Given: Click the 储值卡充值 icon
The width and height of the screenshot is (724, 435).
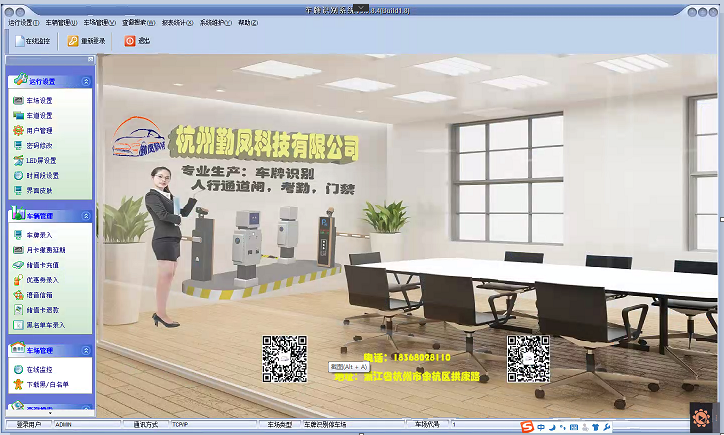Looking at the screenshot, I should [x=18, y=265].
